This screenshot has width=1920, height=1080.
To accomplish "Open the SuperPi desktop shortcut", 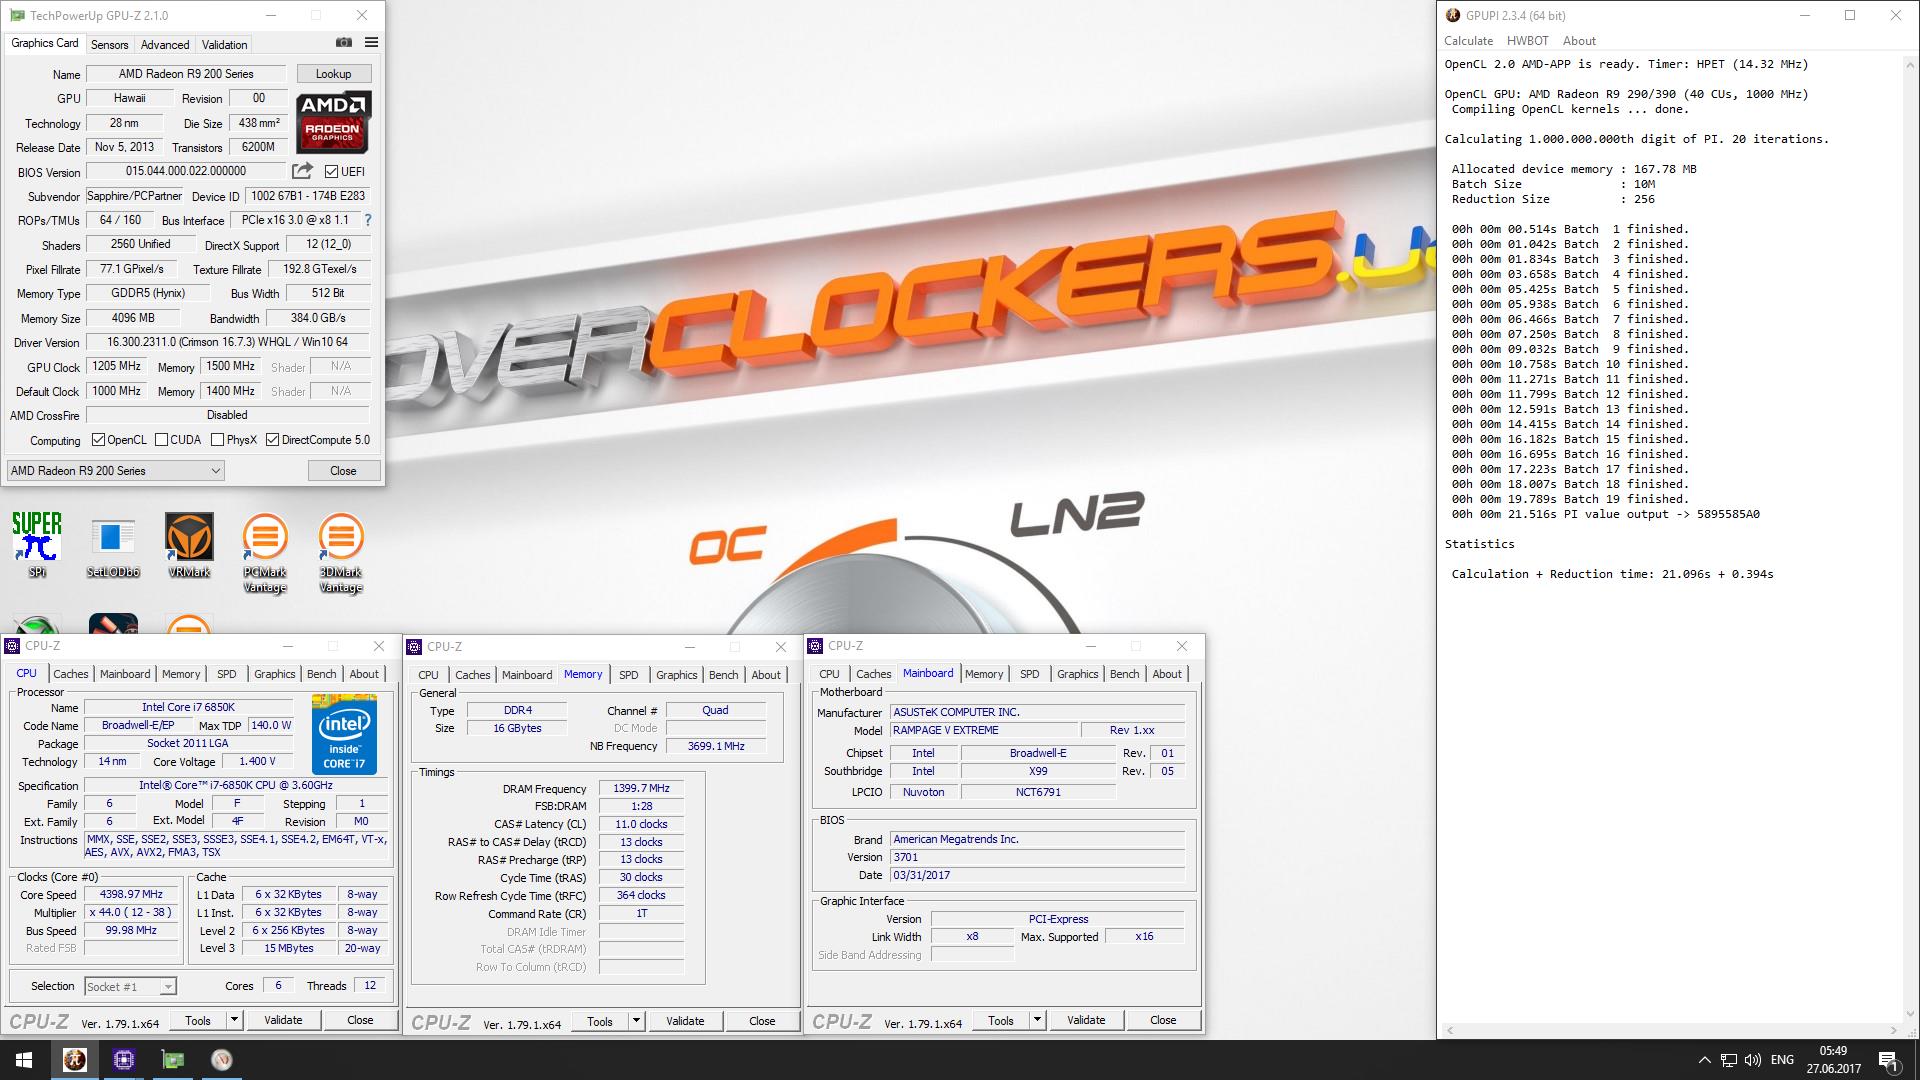I will [x=37, y=545].
